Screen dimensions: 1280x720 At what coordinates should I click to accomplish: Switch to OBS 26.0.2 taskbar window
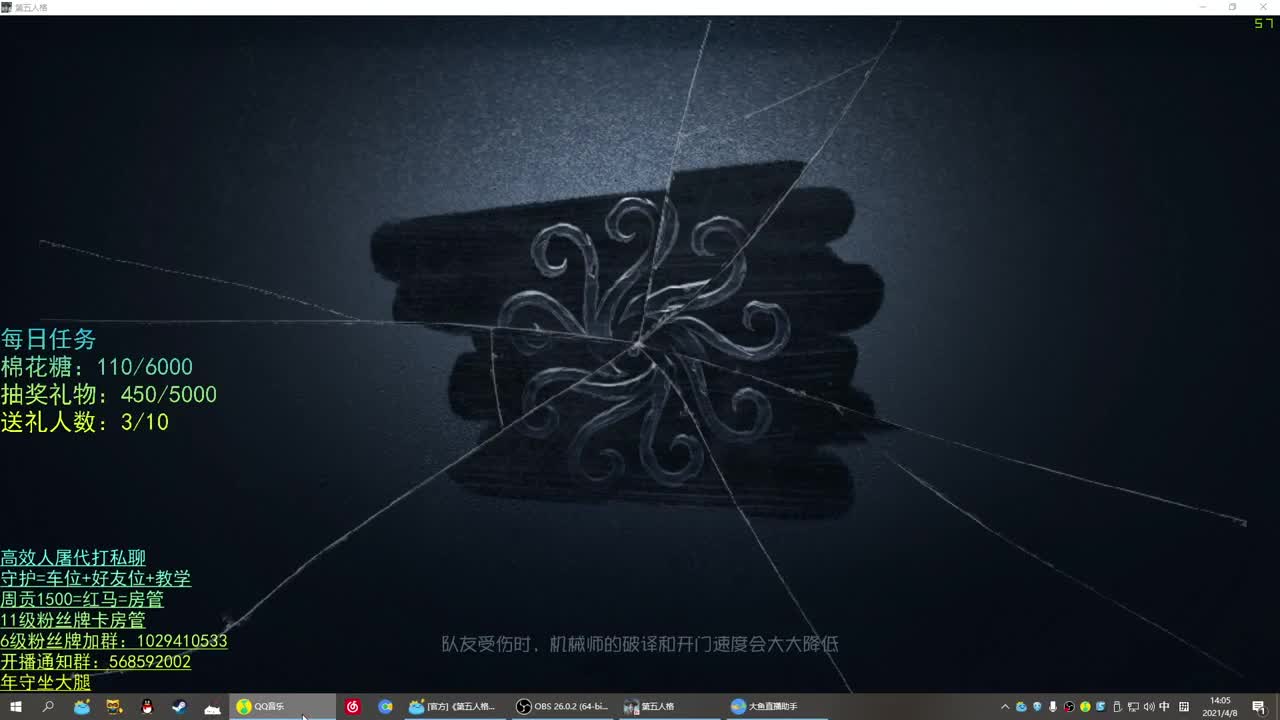[563, 707]
